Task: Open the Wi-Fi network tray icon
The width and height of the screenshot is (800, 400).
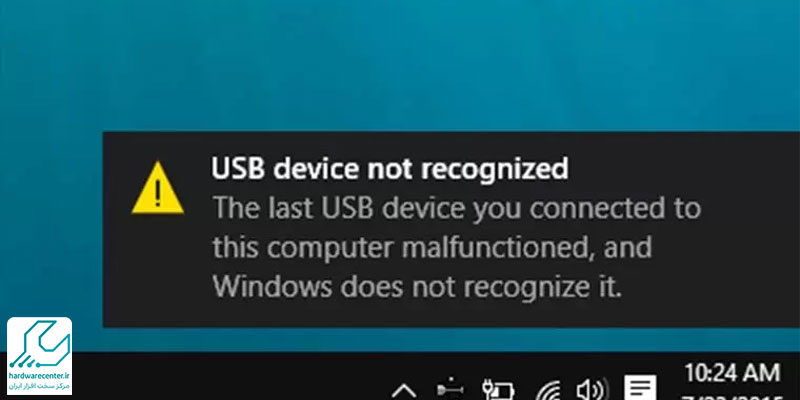Action: pyautogui.click(x=548, y=390)
